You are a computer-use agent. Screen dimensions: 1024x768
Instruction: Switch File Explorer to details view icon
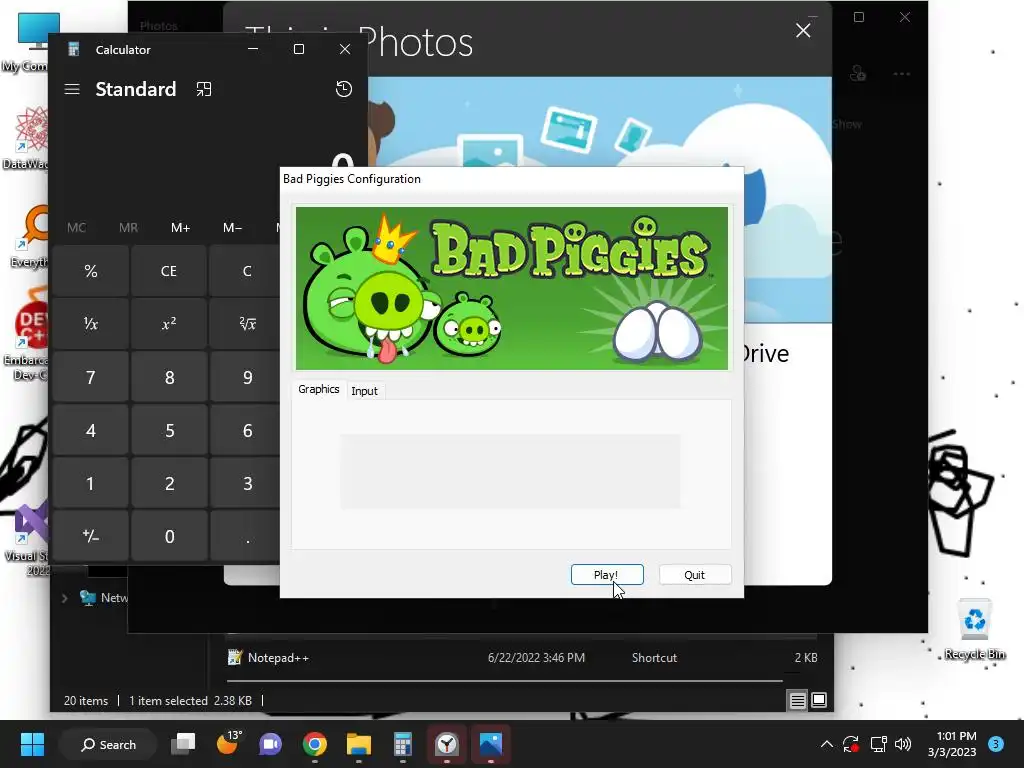point(797,701)
